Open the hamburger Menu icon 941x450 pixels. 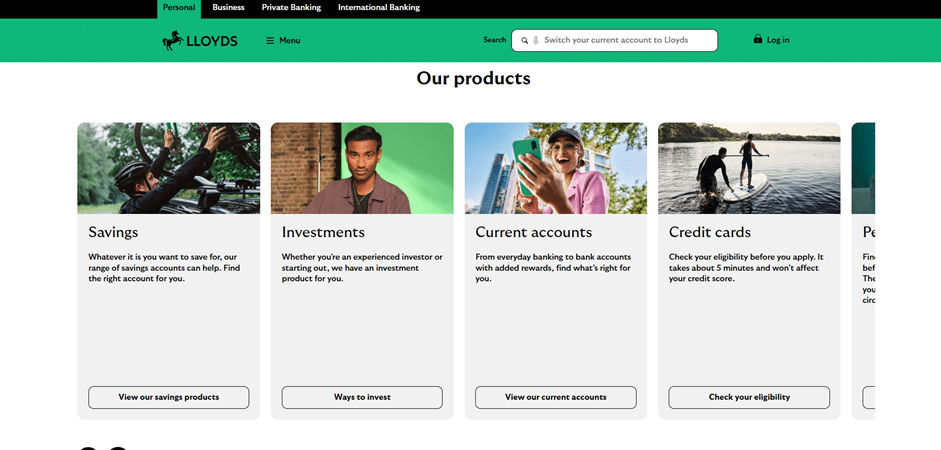point(270,41)
